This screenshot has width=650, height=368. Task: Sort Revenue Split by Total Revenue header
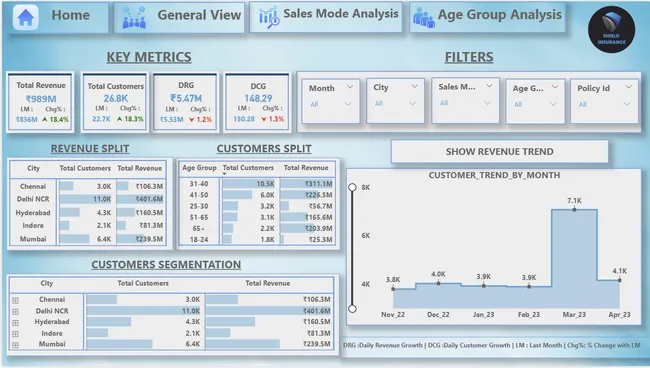pos(140,168)
